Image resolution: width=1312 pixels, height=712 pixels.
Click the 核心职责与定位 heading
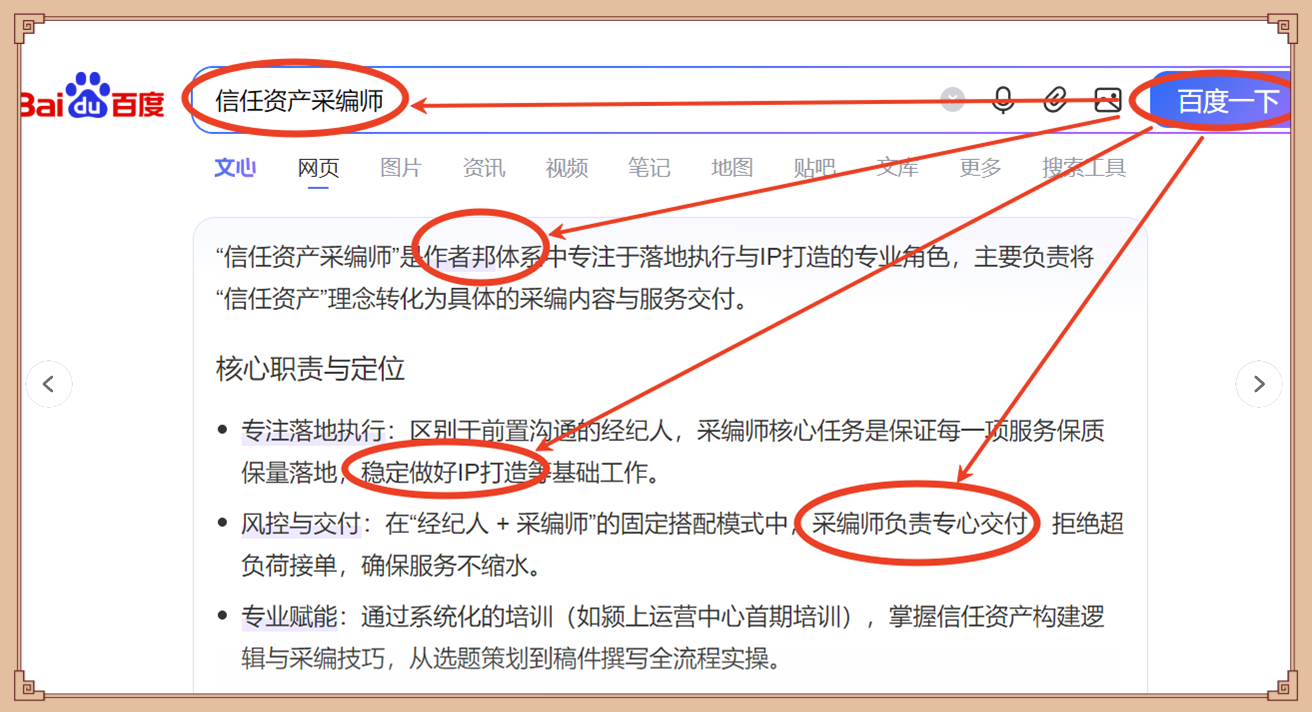click(310, 369)
